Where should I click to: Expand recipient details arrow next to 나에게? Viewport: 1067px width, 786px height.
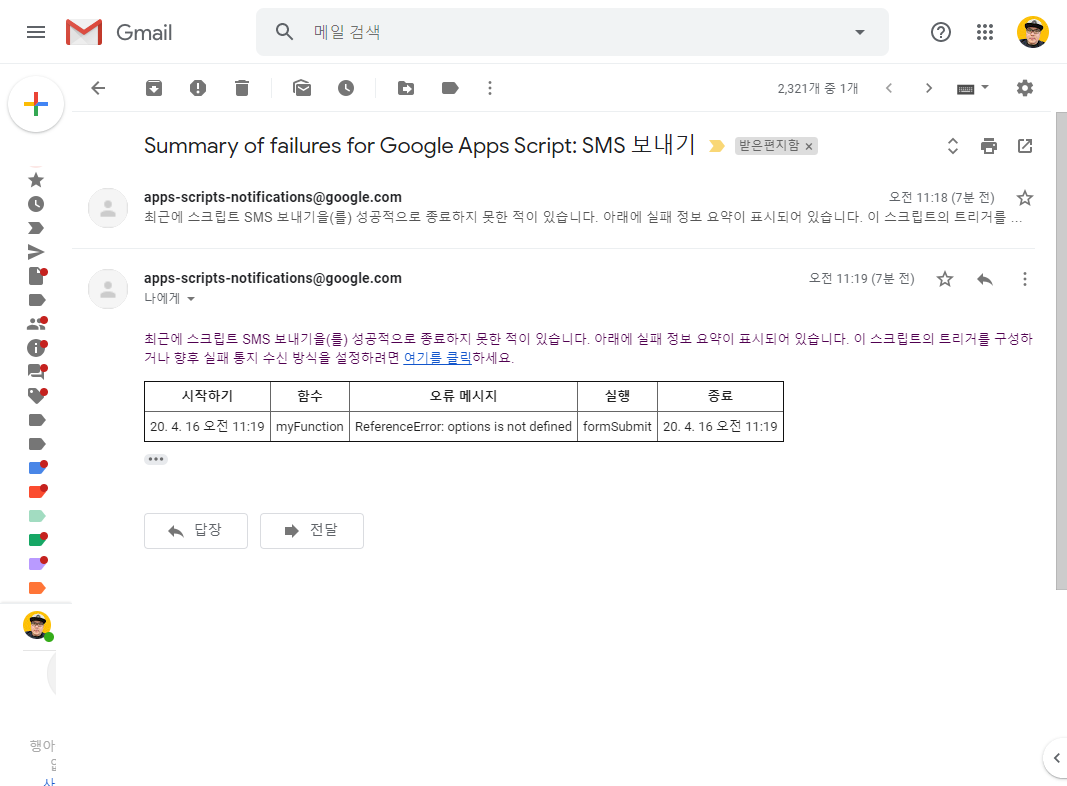[x=191, y=299]
